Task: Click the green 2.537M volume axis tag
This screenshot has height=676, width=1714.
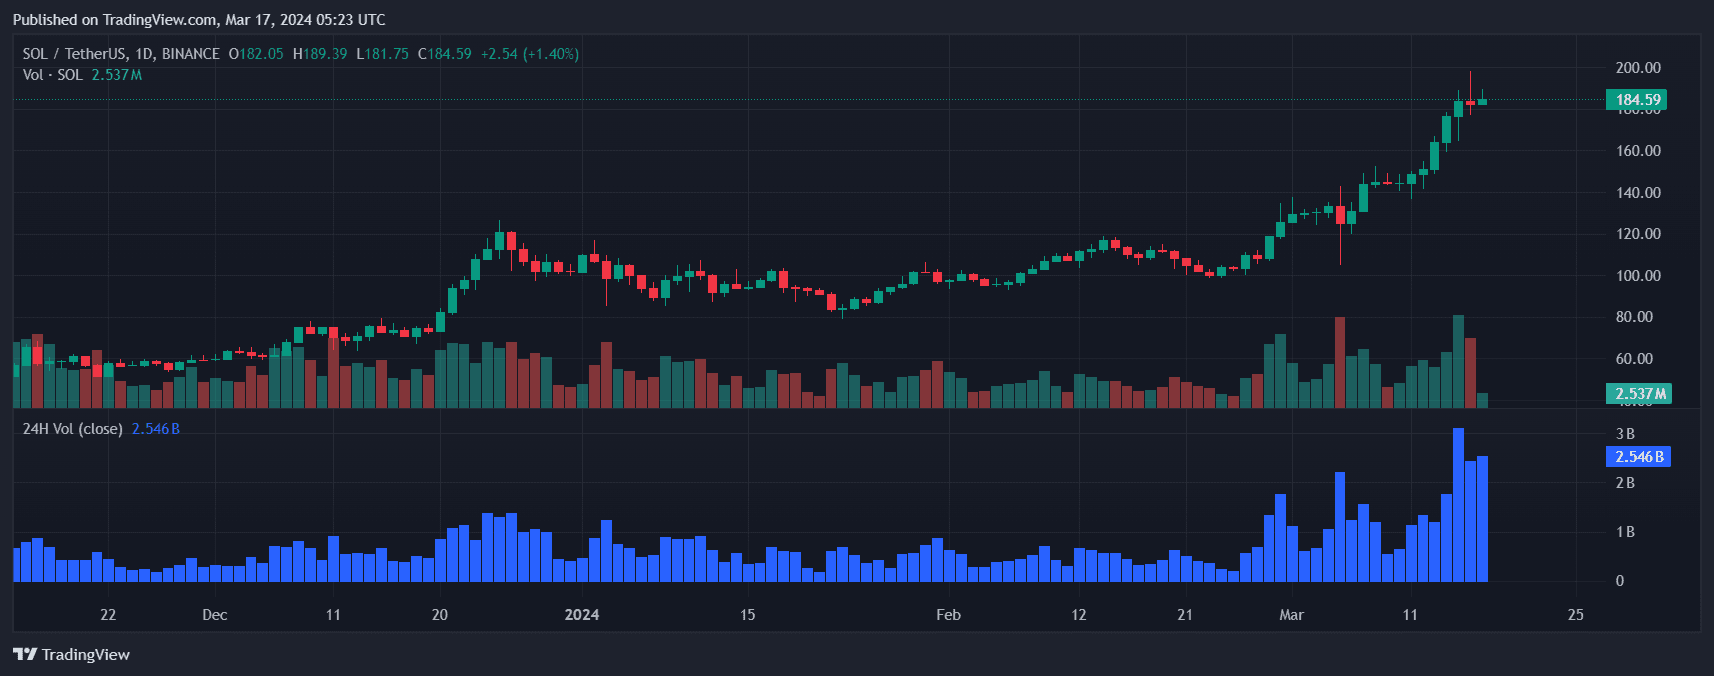Action: [x=1639, y=394]
